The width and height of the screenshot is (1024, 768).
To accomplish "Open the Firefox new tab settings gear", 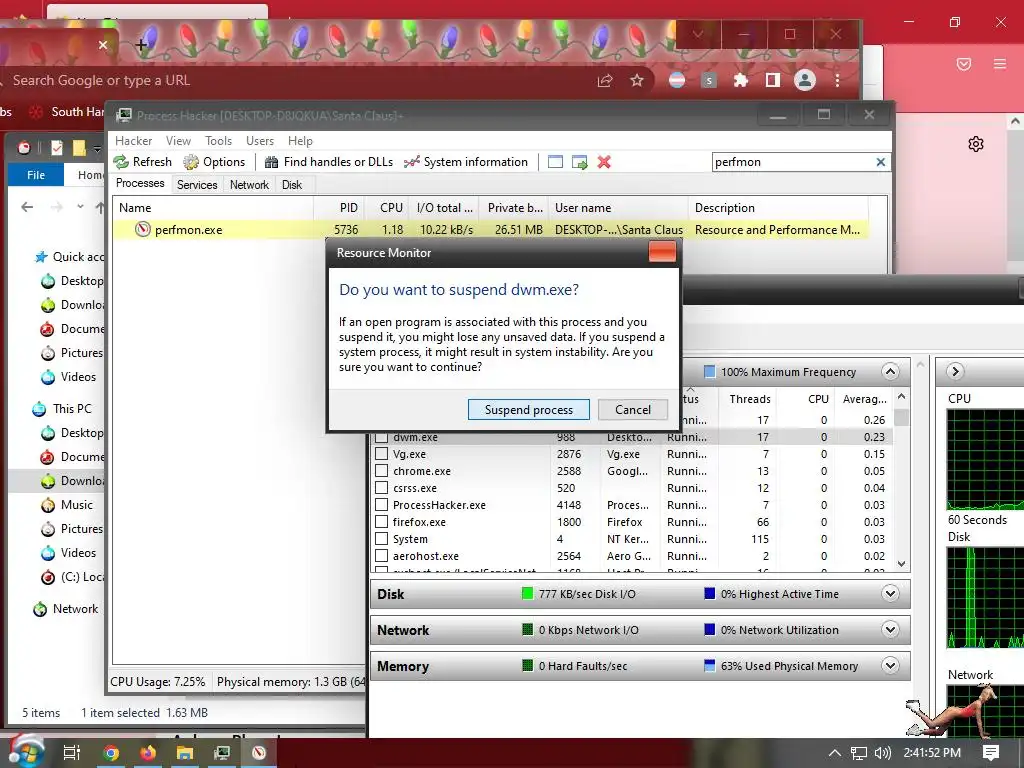I will pos(976,144).
